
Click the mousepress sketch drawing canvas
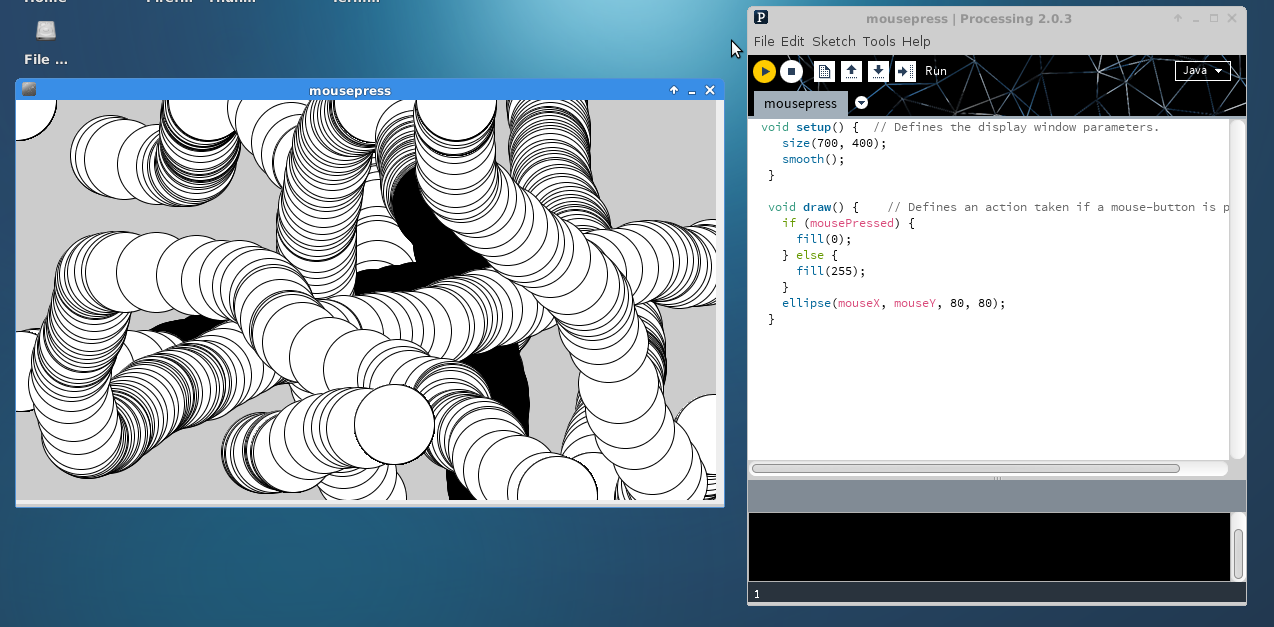click(x=366, y=300)
